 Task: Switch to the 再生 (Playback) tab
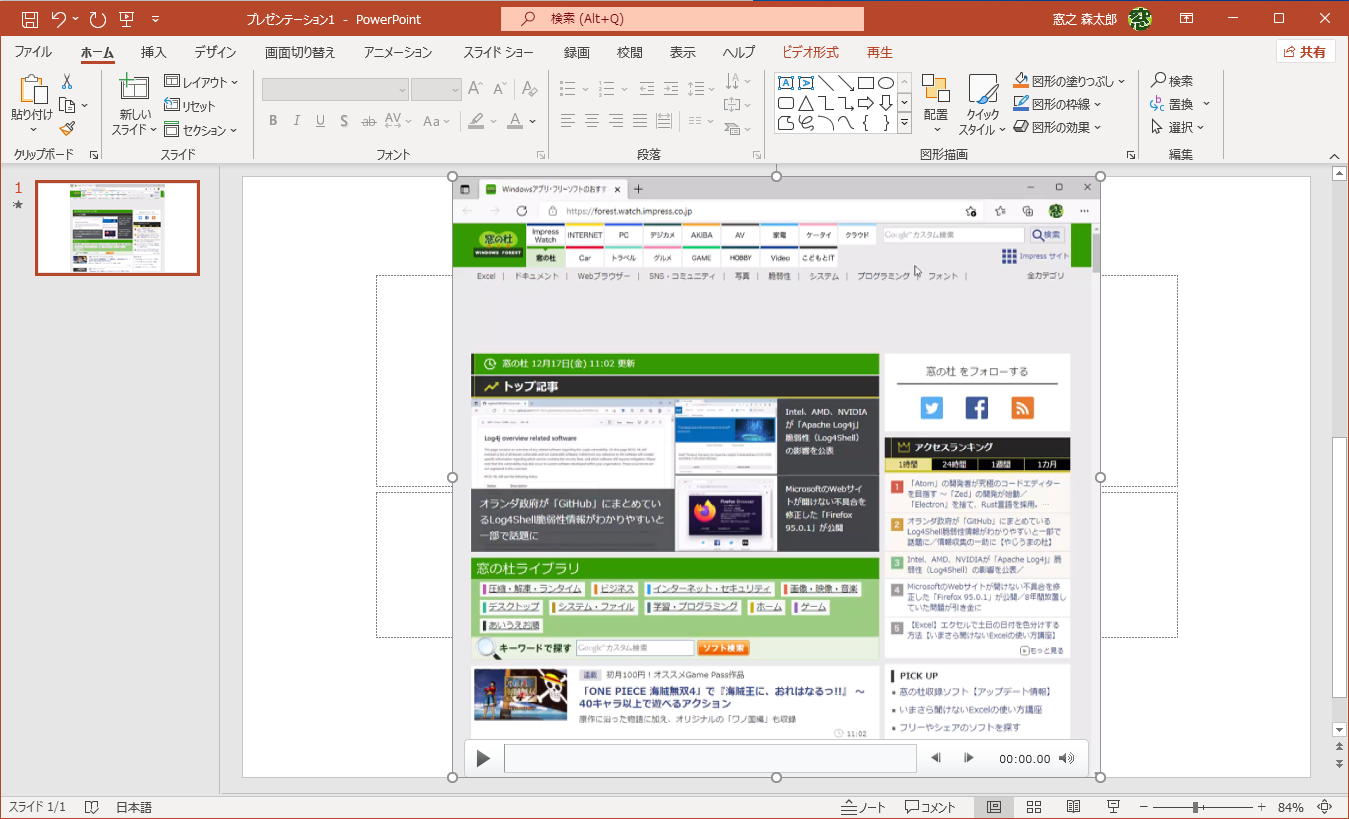coord(879,52)
